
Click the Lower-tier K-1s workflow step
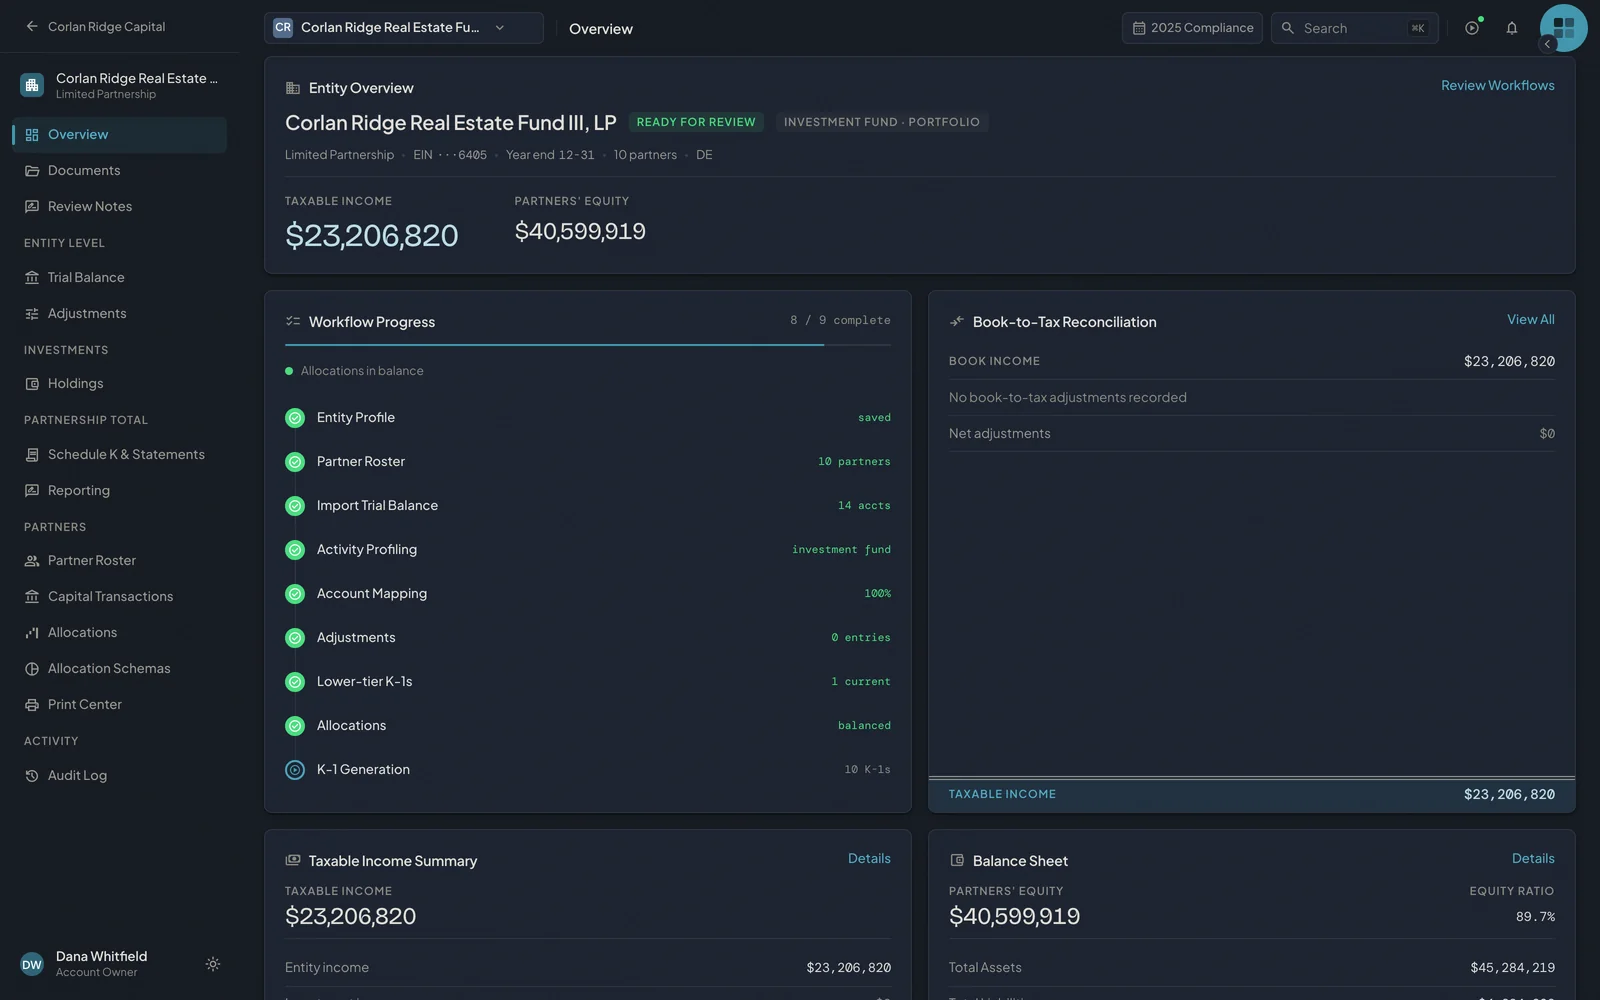tap(588, 682)
